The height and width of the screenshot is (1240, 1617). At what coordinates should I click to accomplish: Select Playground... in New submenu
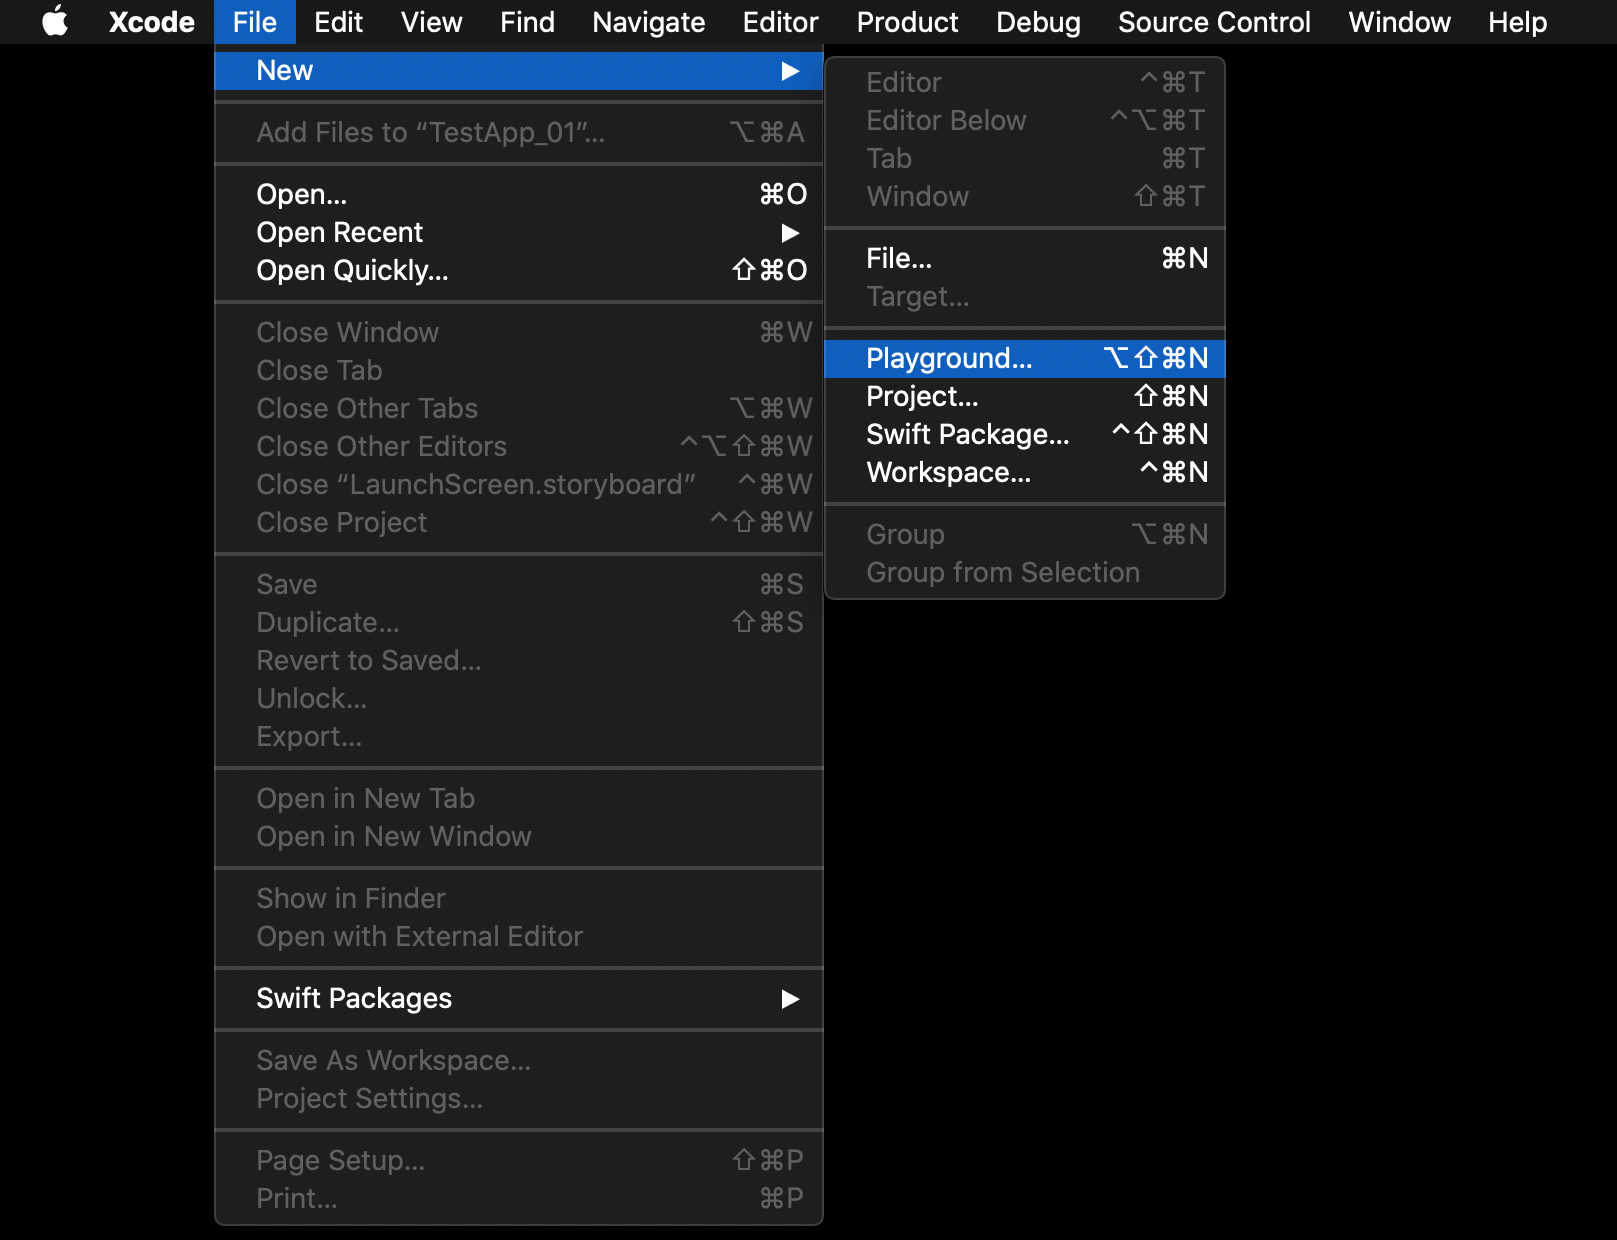(1025, 358)
